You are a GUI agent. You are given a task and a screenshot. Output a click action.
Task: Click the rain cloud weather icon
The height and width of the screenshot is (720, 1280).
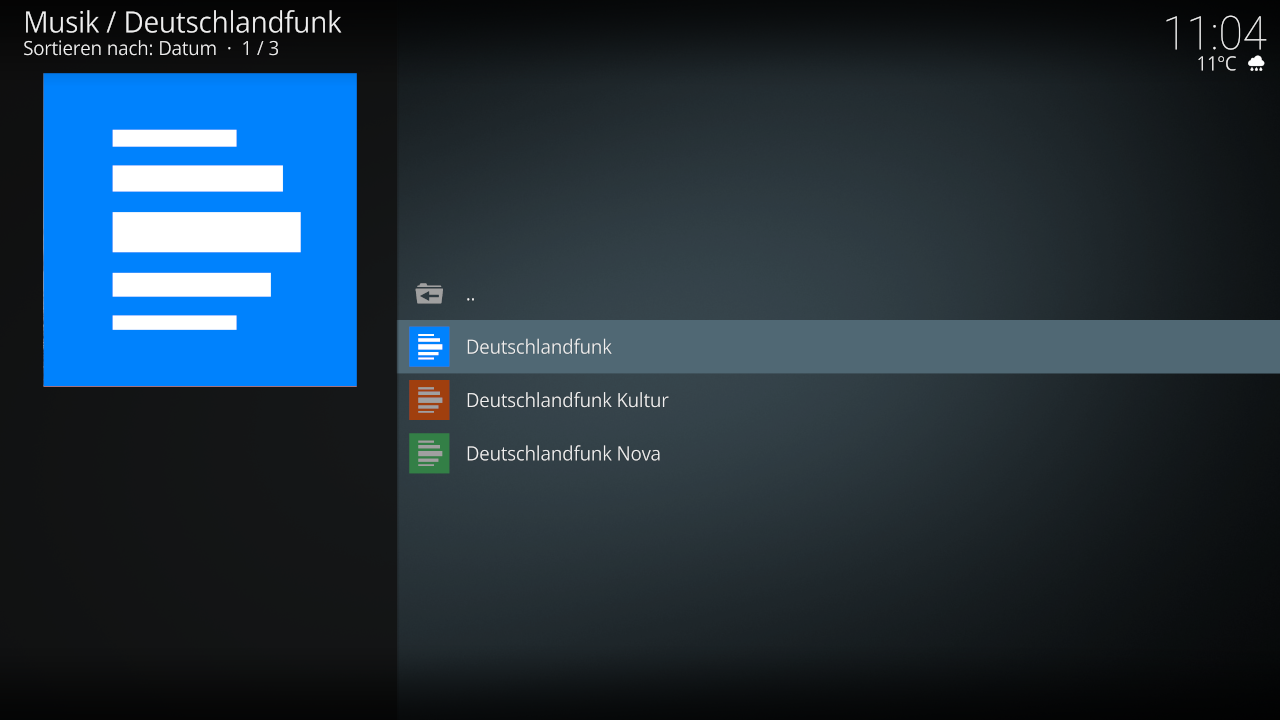point(1256,64)
